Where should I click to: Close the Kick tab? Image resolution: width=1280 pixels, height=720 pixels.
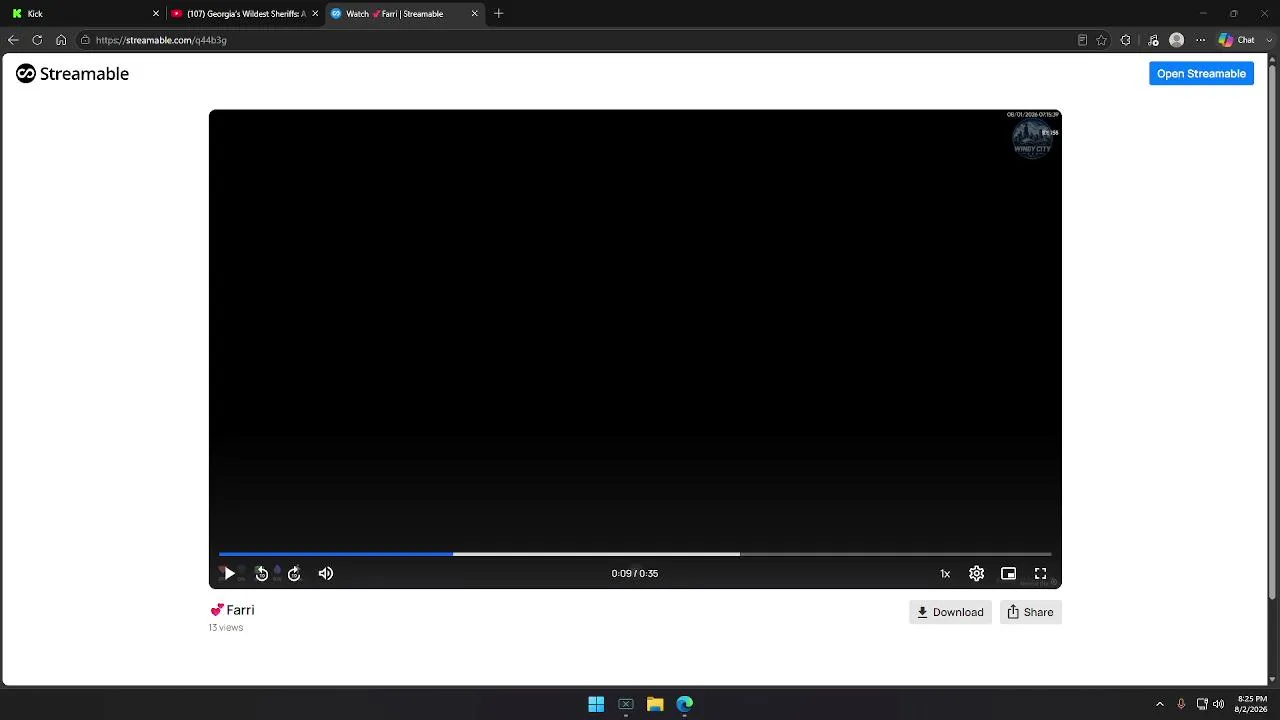155,14
